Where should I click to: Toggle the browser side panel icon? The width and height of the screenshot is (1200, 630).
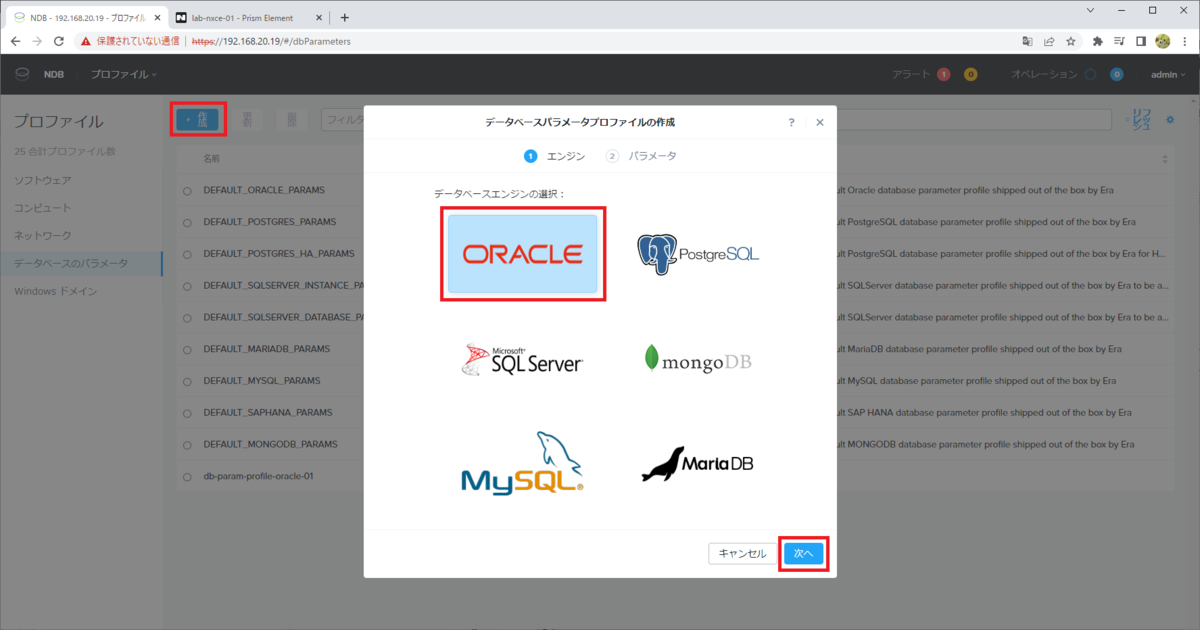pos(1141,42)
